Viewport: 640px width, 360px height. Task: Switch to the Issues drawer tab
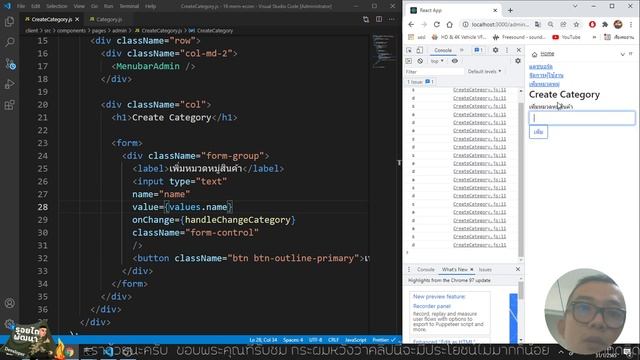485,269
